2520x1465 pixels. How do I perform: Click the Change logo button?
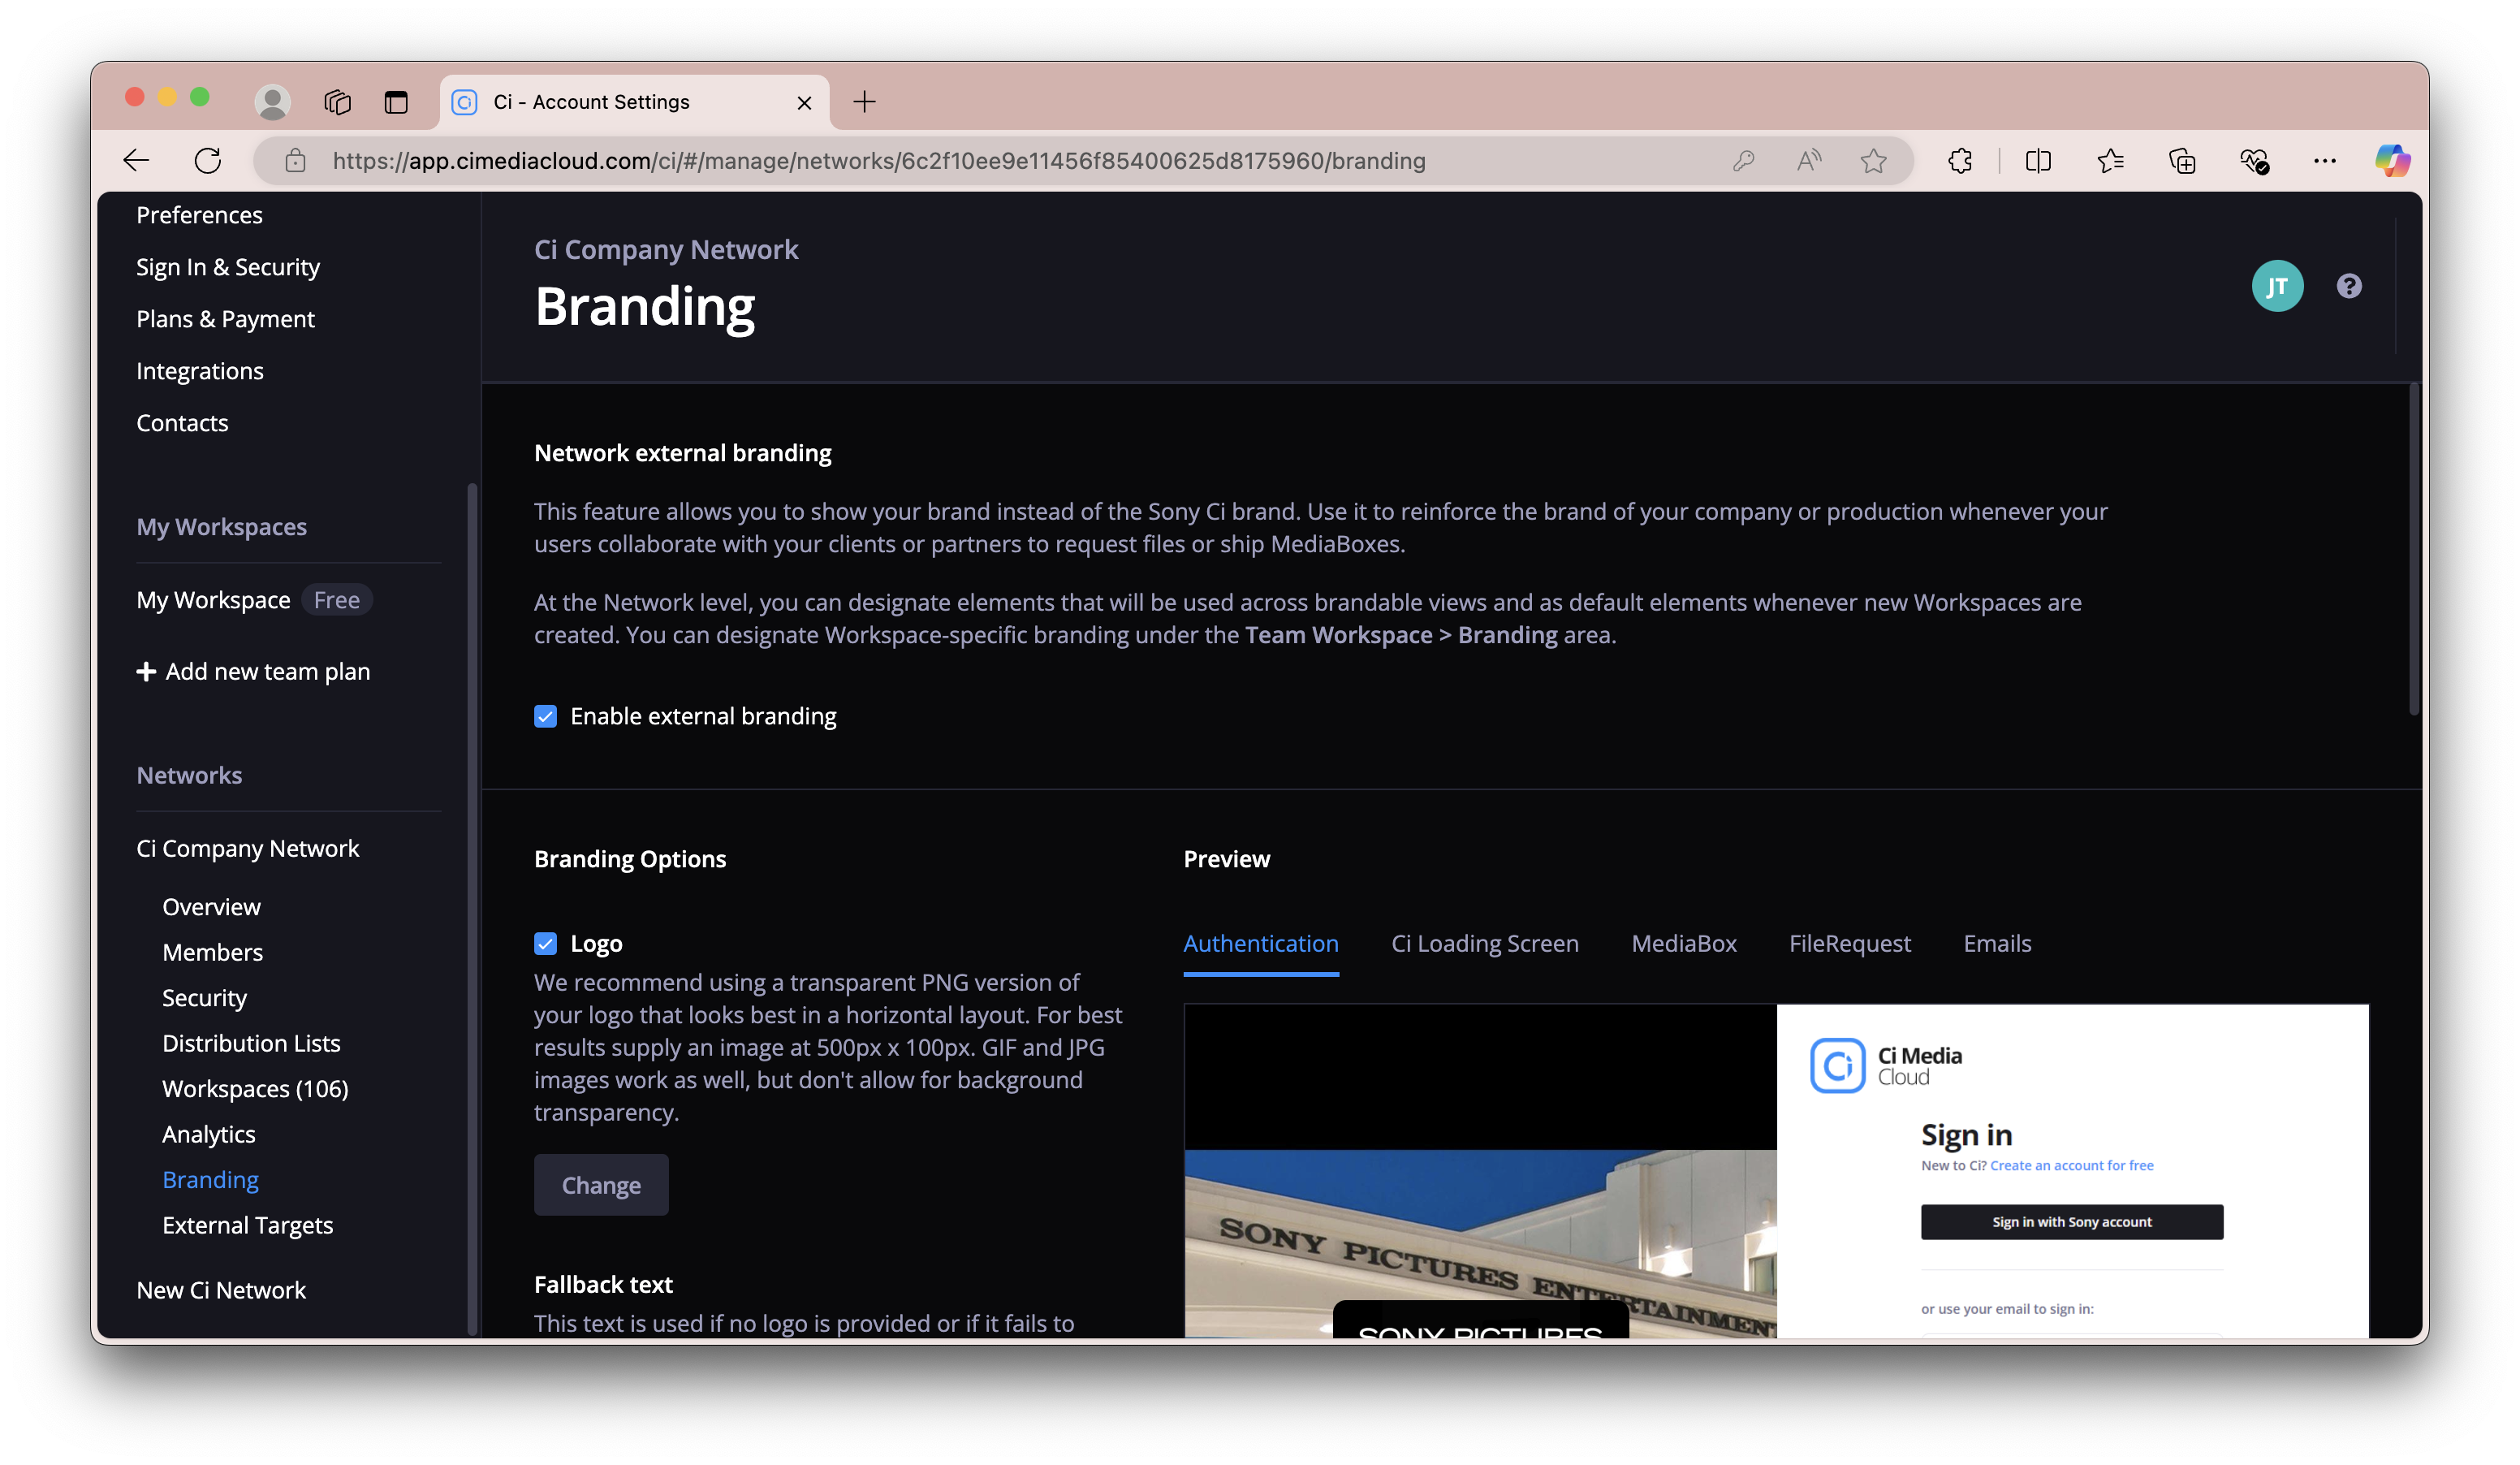tap(601, 1185)
